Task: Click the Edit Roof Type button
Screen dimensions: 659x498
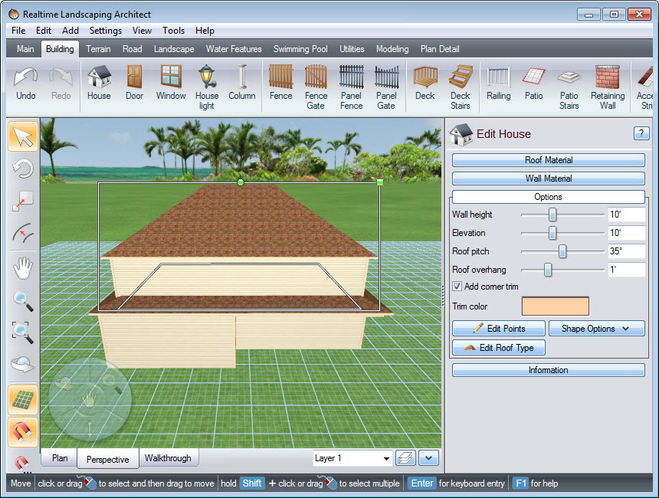Action: (x=499, y=348)
